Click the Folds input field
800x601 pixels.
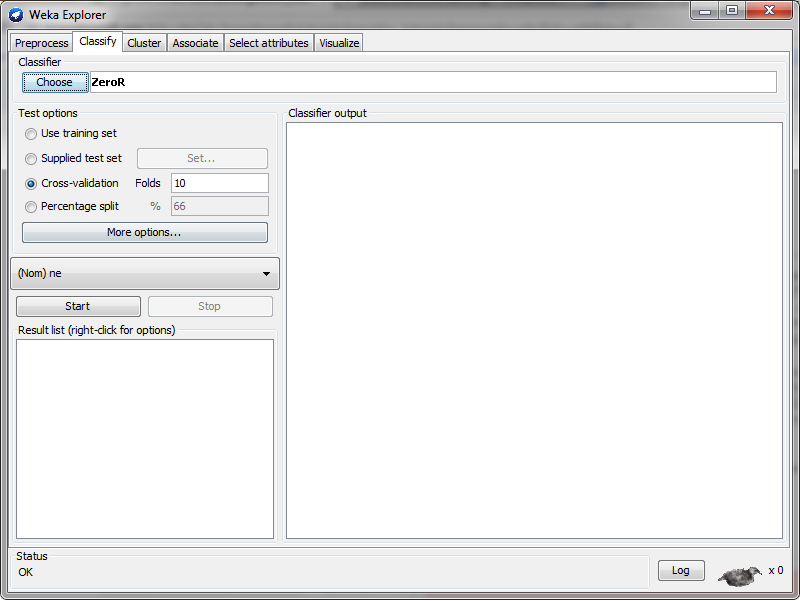point(219,184)
